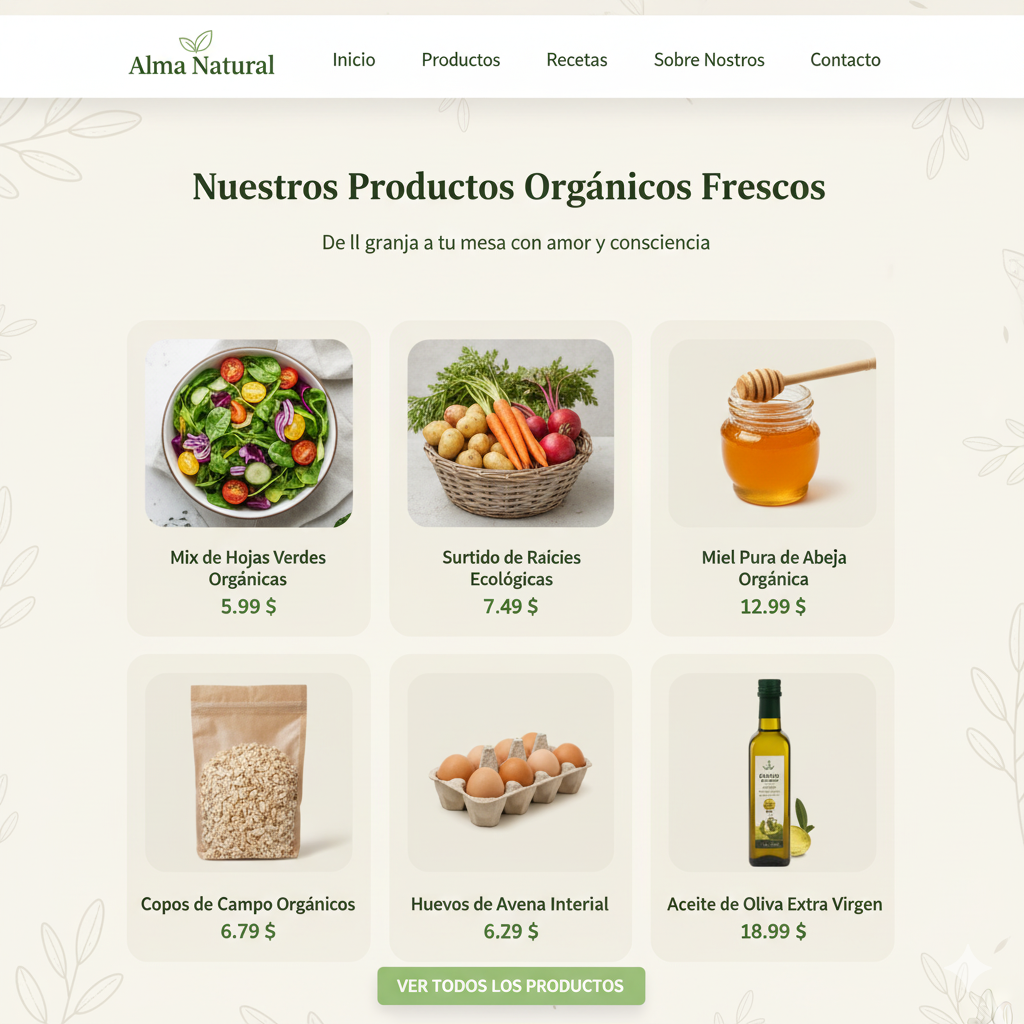Open Mix de Hojas Verdes Orgánicas title

(x=248, y=568)
